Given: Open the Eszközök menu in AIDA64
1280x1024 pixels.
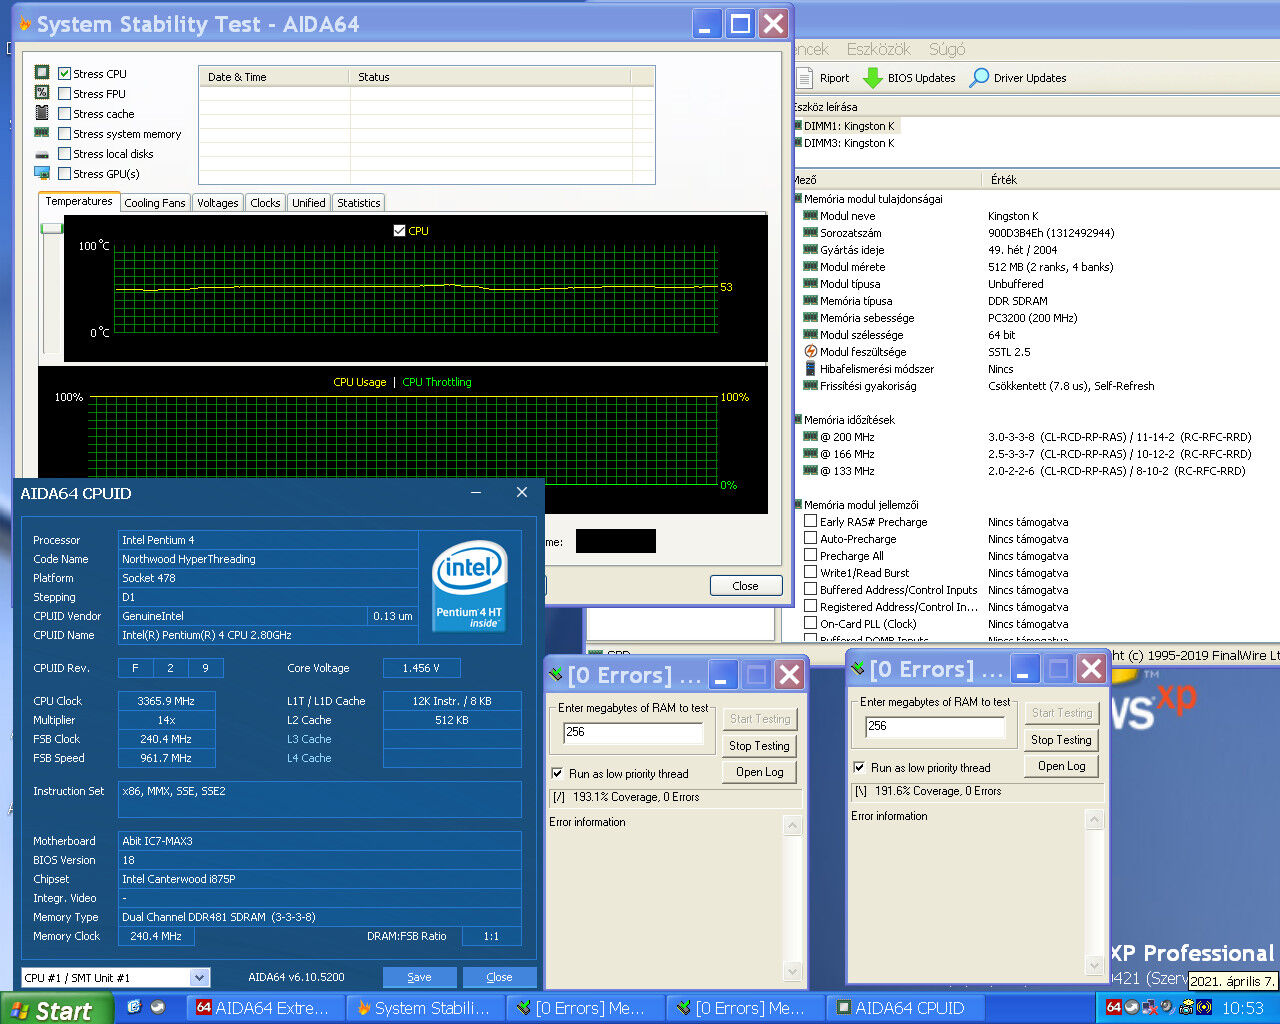Looking at the screenshot, I should pos(878,49).
